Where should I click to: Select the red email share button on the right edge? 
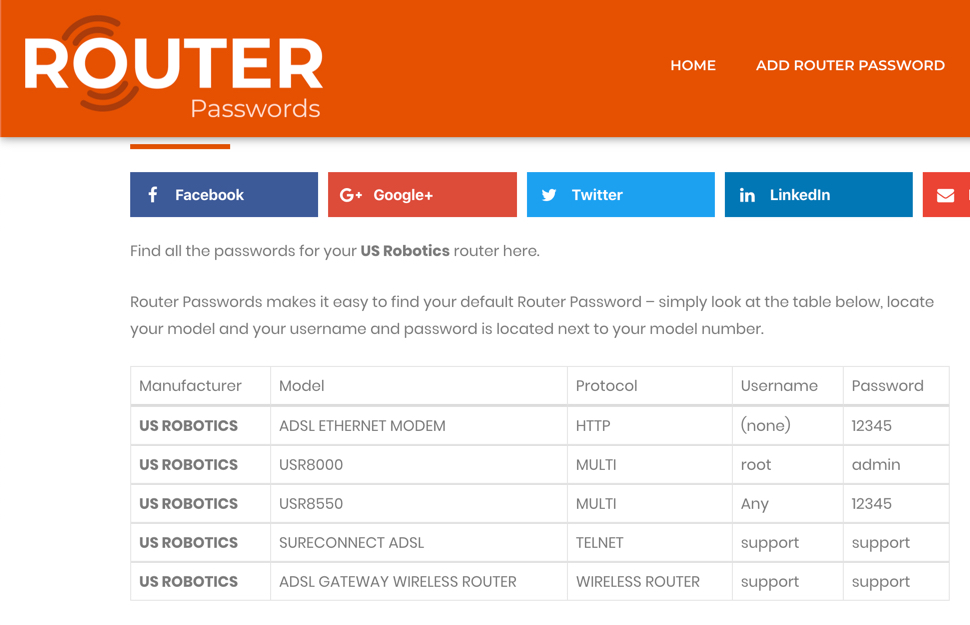[944, 194]
